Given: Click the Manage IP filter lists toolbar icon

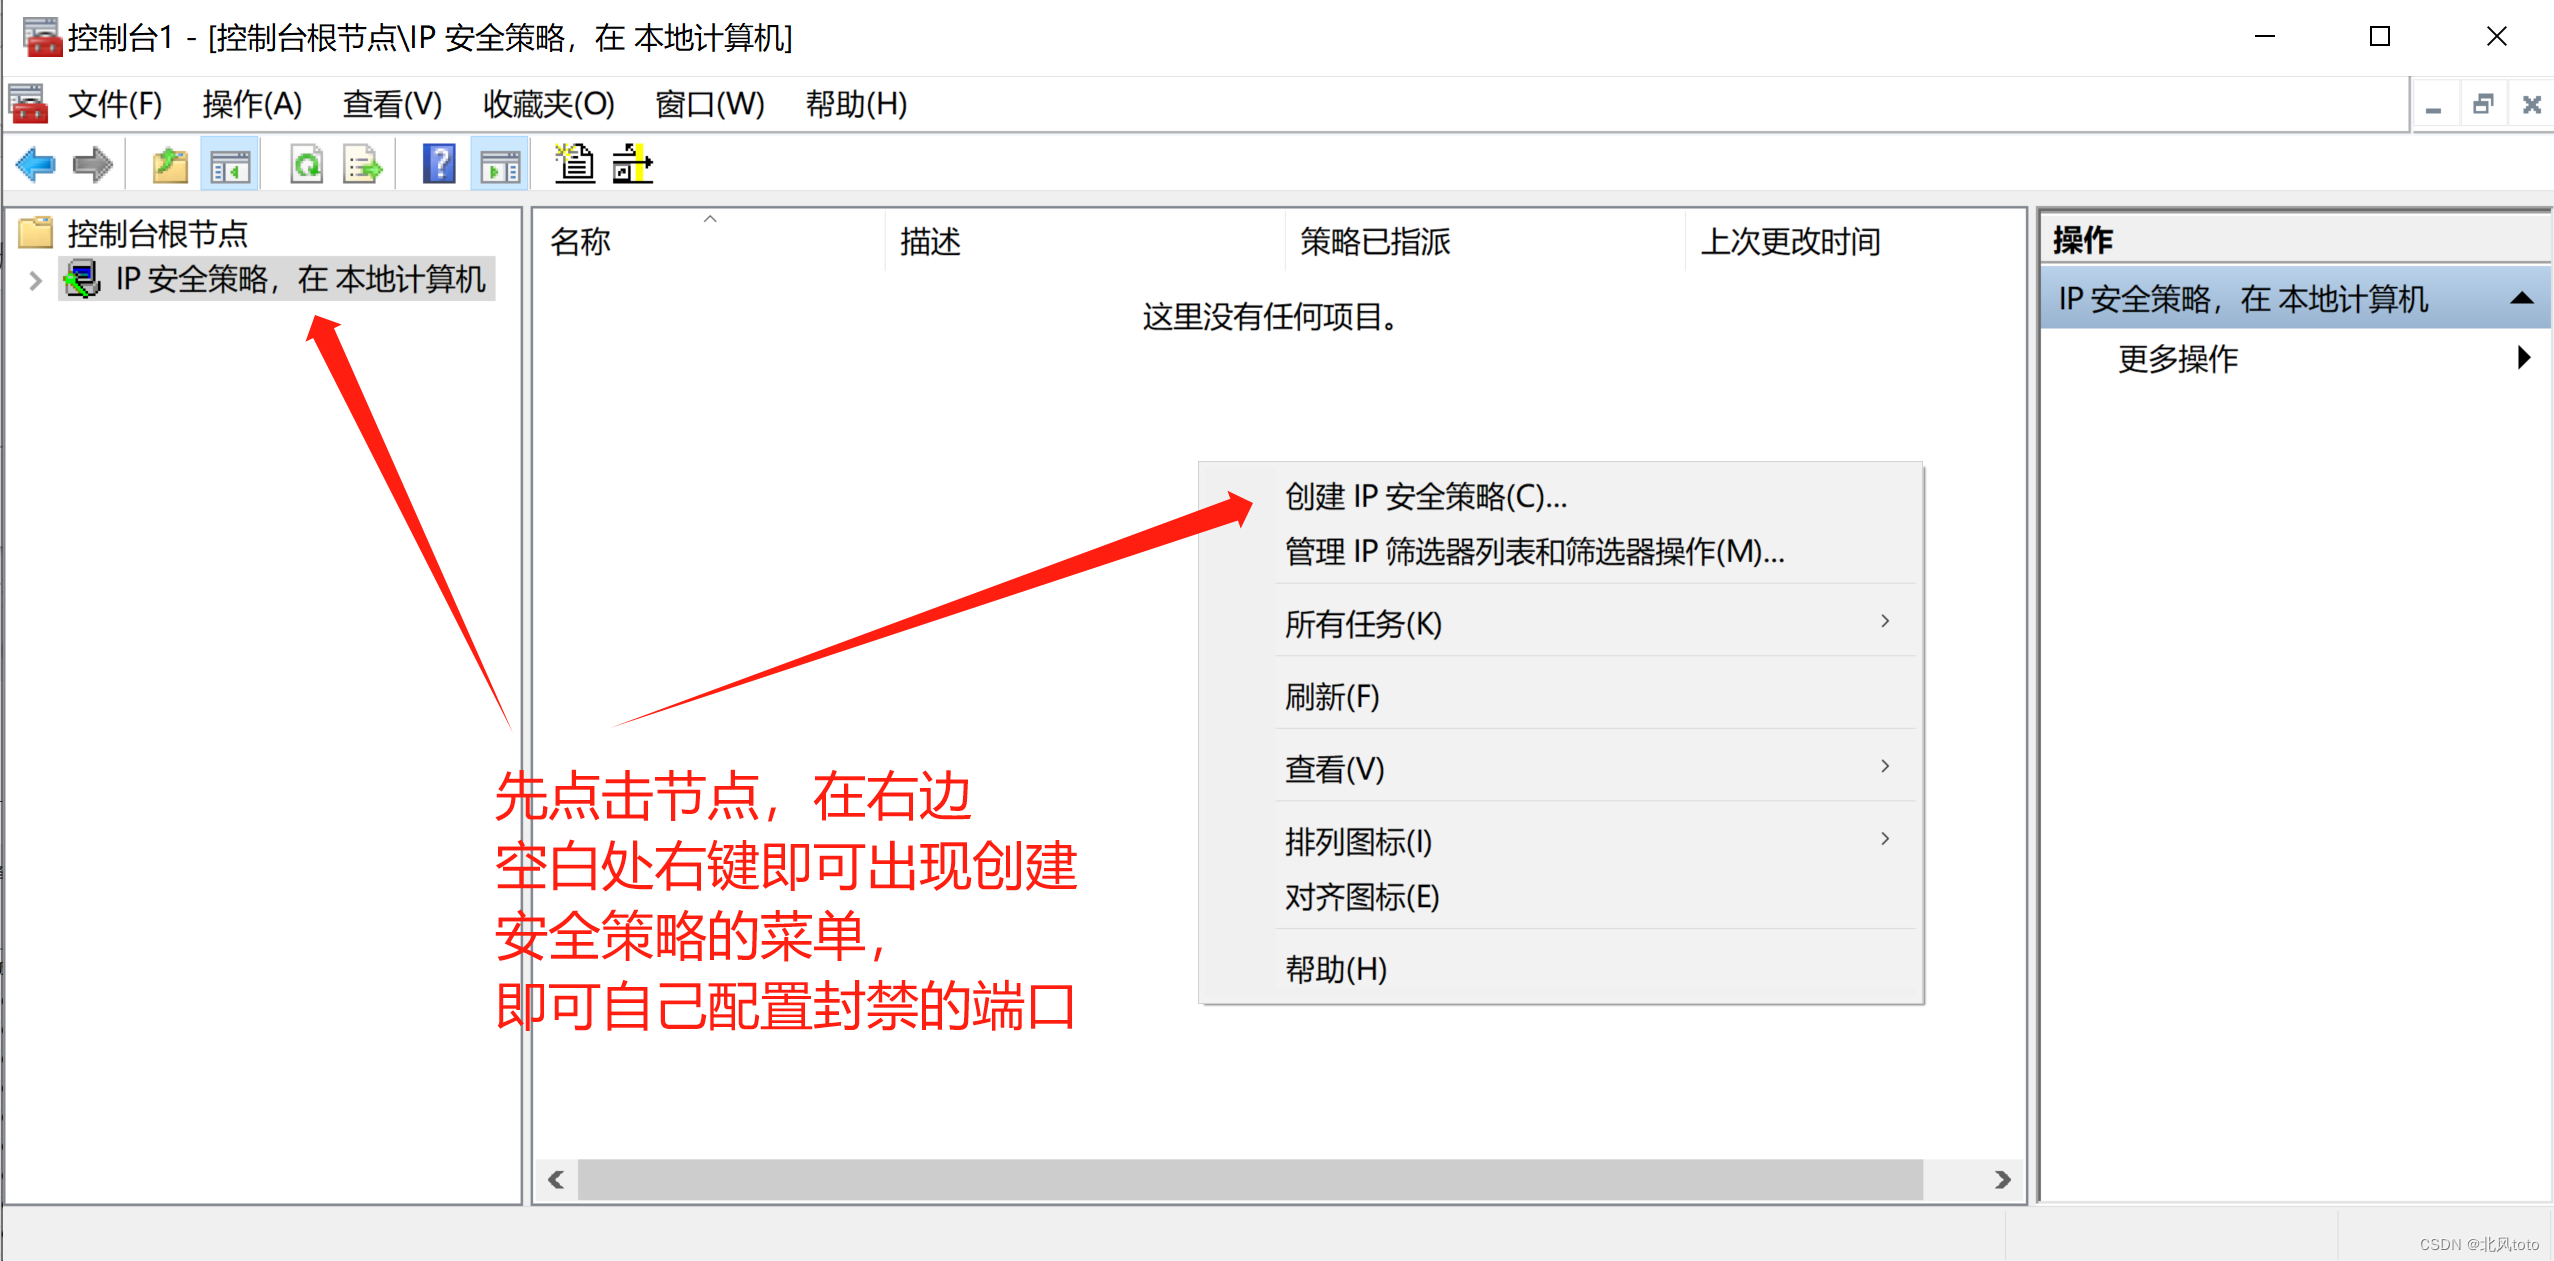Looking at the screenshot, I should 632,165.
